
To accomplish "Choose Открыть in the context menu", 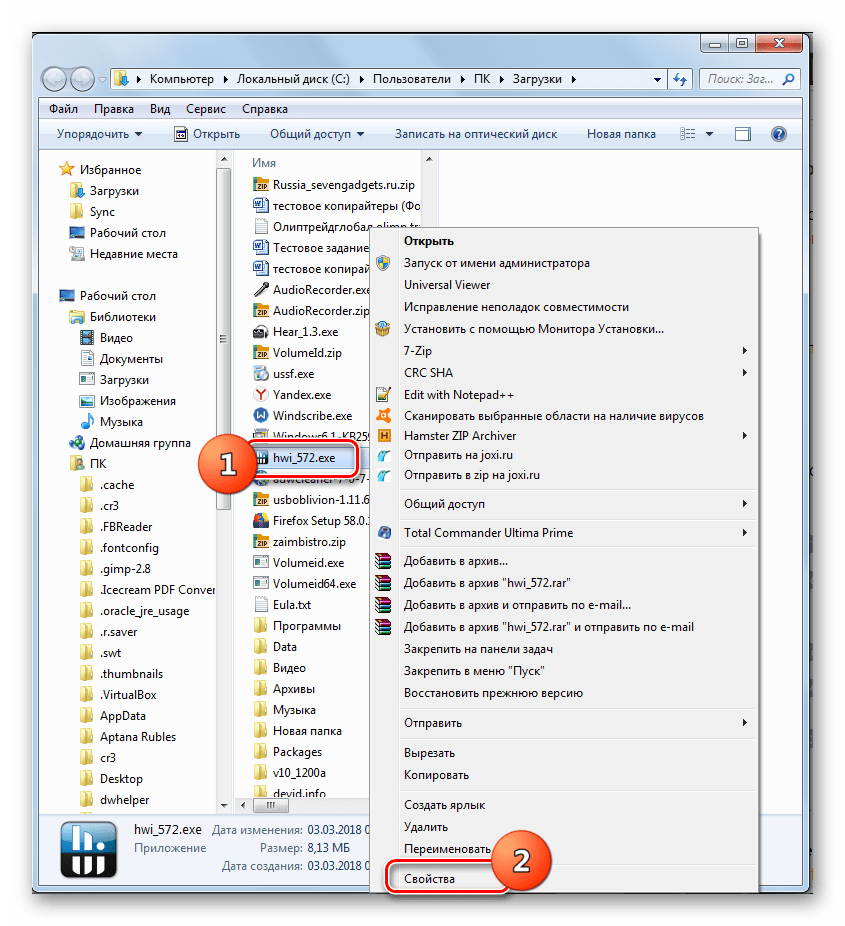I will tap(429, 241).
